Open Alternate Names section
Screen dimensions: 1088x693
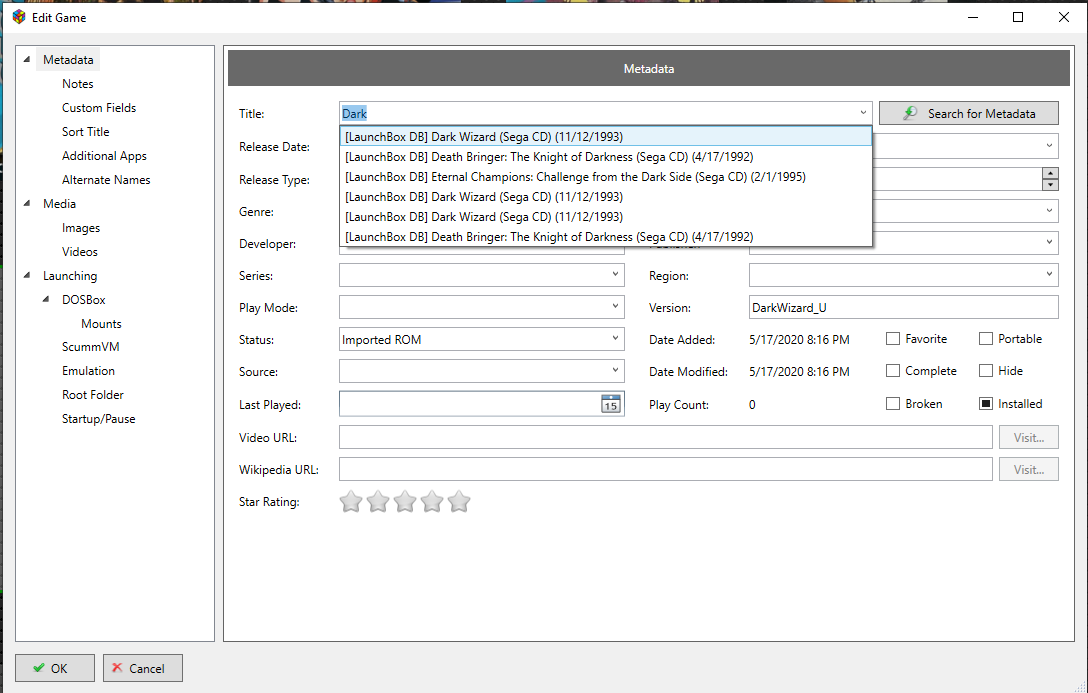[105, 180]
